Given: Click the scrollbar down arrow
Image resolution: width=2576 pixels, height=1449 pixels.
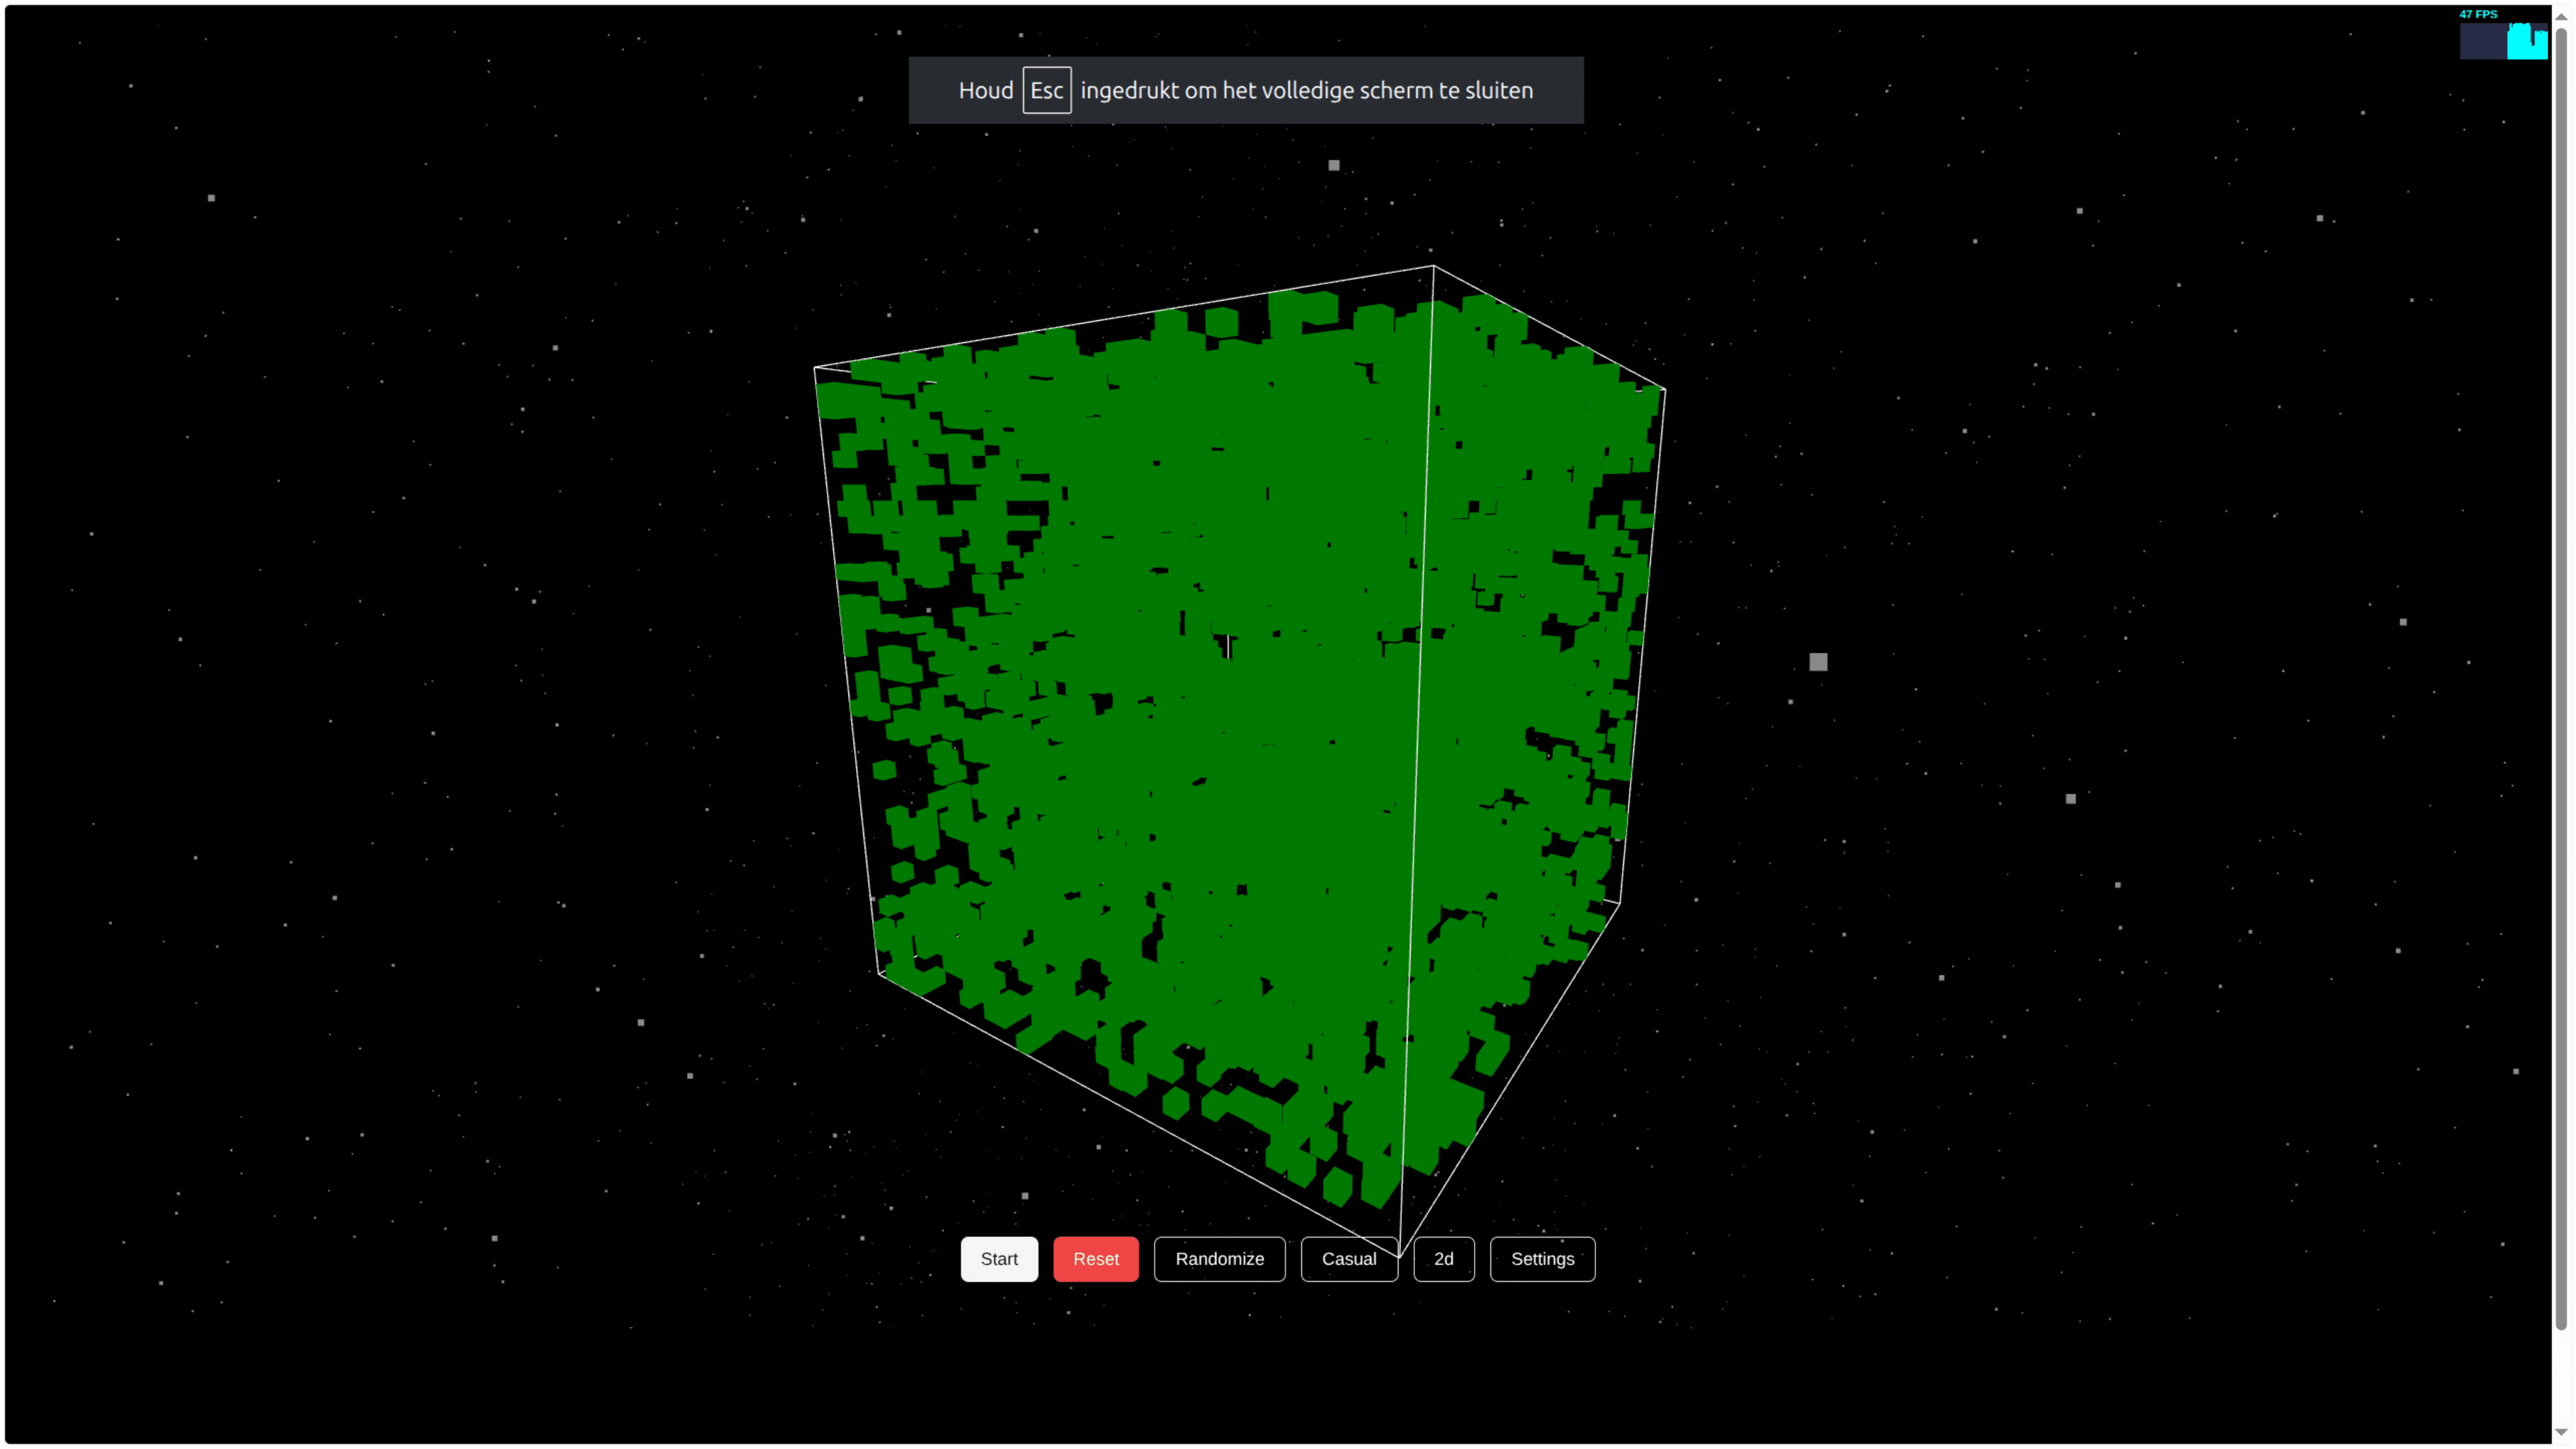Looking at the screenshot, I should click(2561, 1432).
